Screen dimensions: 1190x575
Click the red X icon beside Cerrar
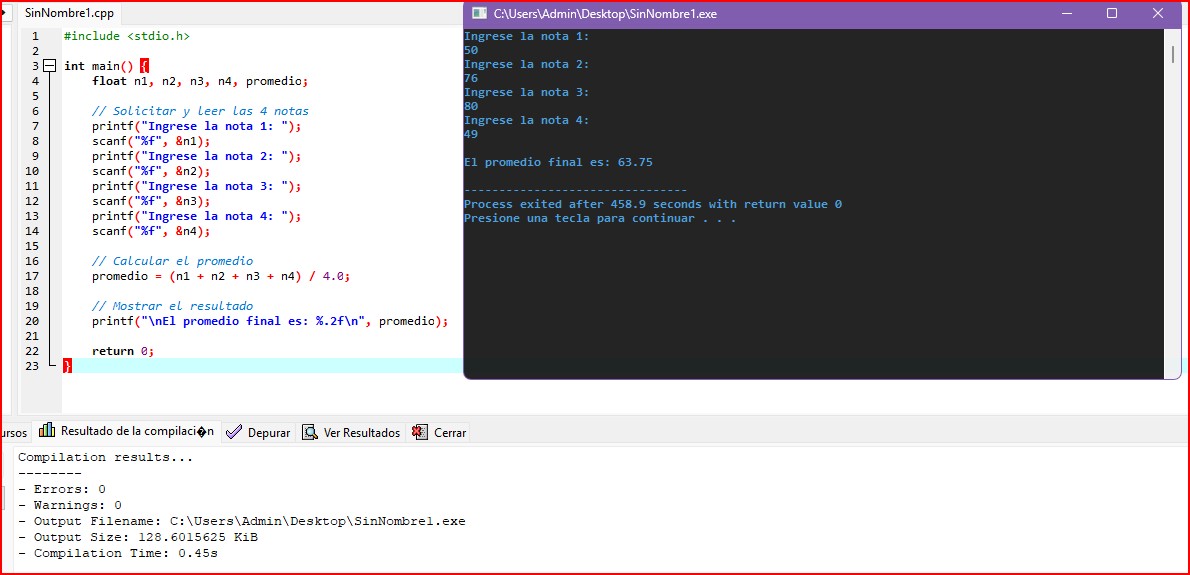[420, 432]
